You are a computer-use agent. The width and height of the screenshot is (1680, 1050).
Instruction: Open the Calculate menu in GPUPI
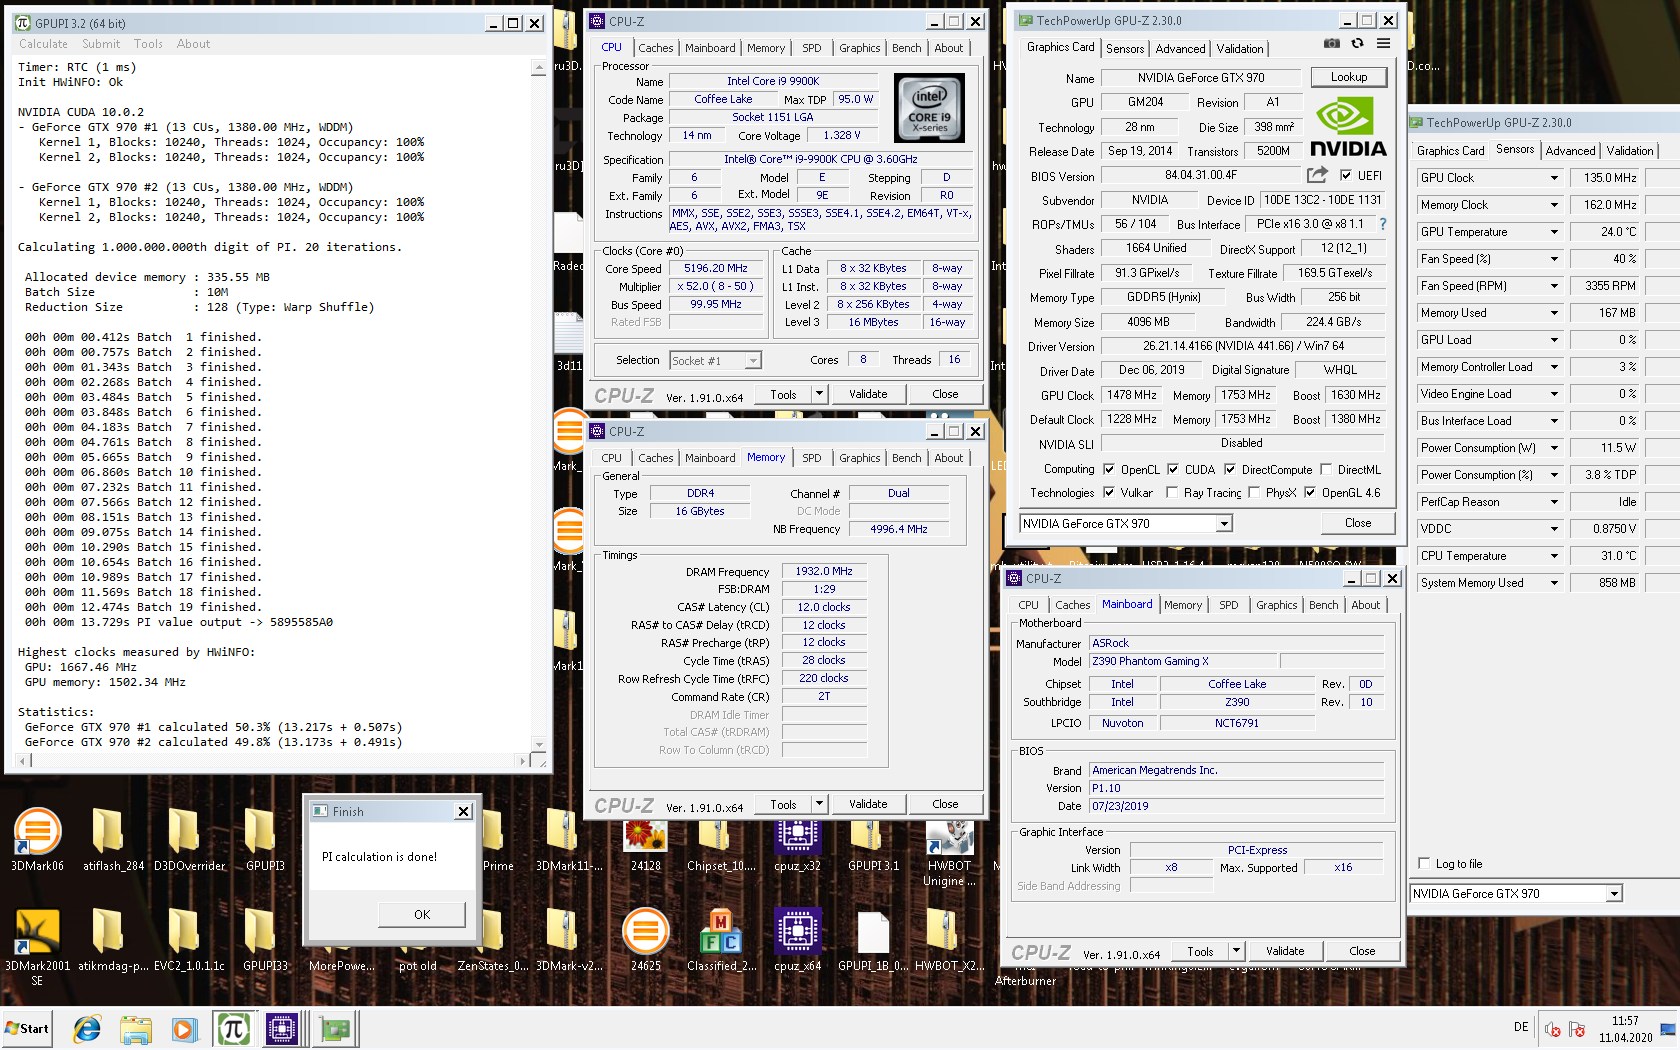43,44
